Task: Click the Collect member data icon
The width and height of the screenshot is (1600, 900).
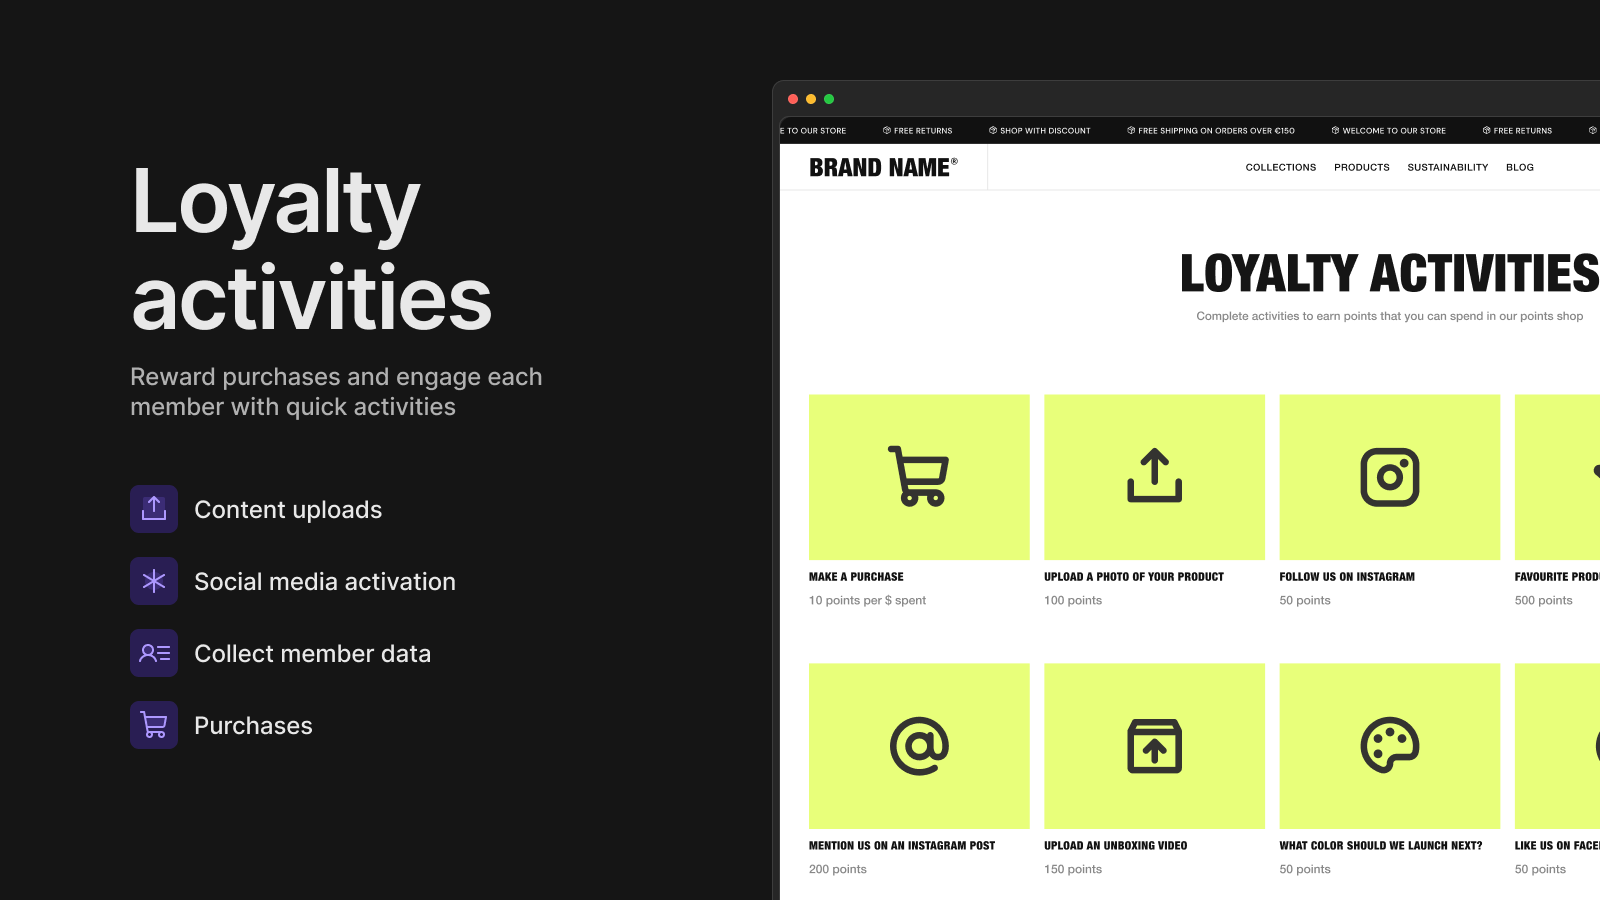Action: pyautogui.click(x=153, y=653)
